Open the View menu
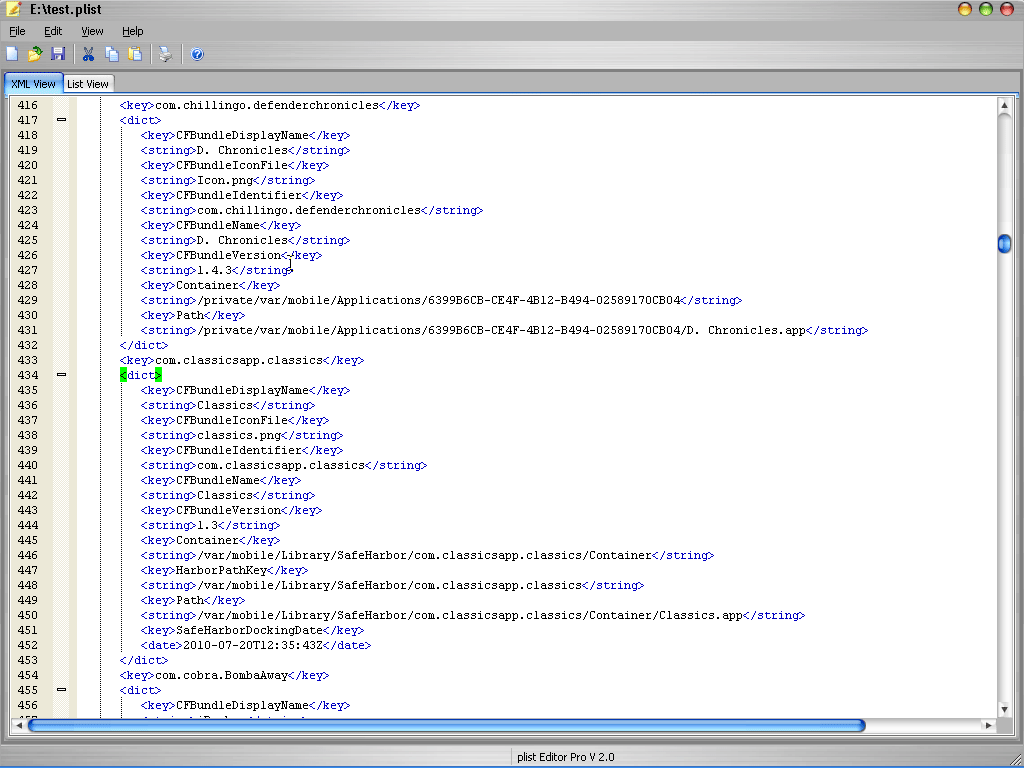Viewport: 1024px width, 768px height. point(92,31)
